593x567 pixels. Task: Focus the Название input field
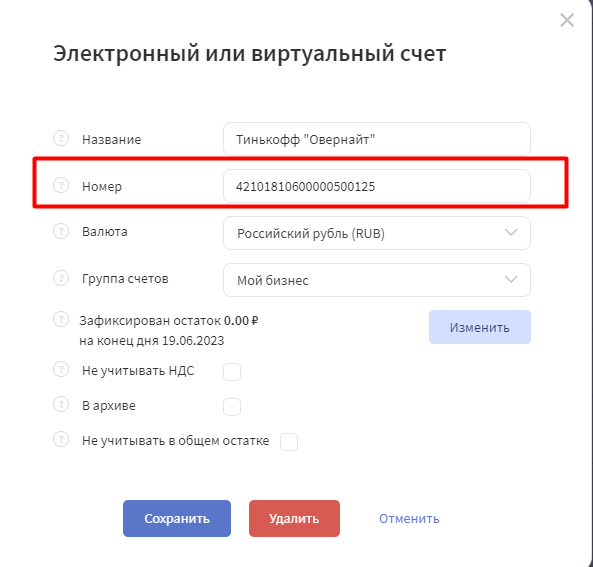(x=377, y=139)
